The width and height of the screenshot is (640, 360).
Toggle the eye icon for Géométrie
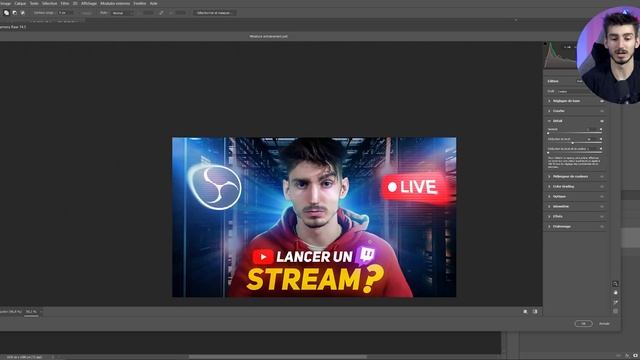(x=602, y=207)
